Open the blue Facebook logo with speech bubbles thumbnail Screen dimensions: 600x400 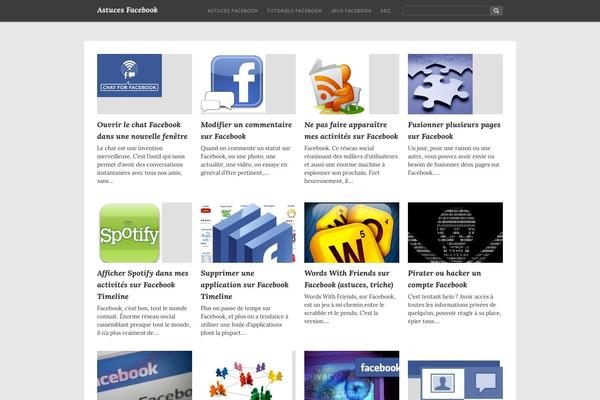pyautogui.click(x=248, y=84)
